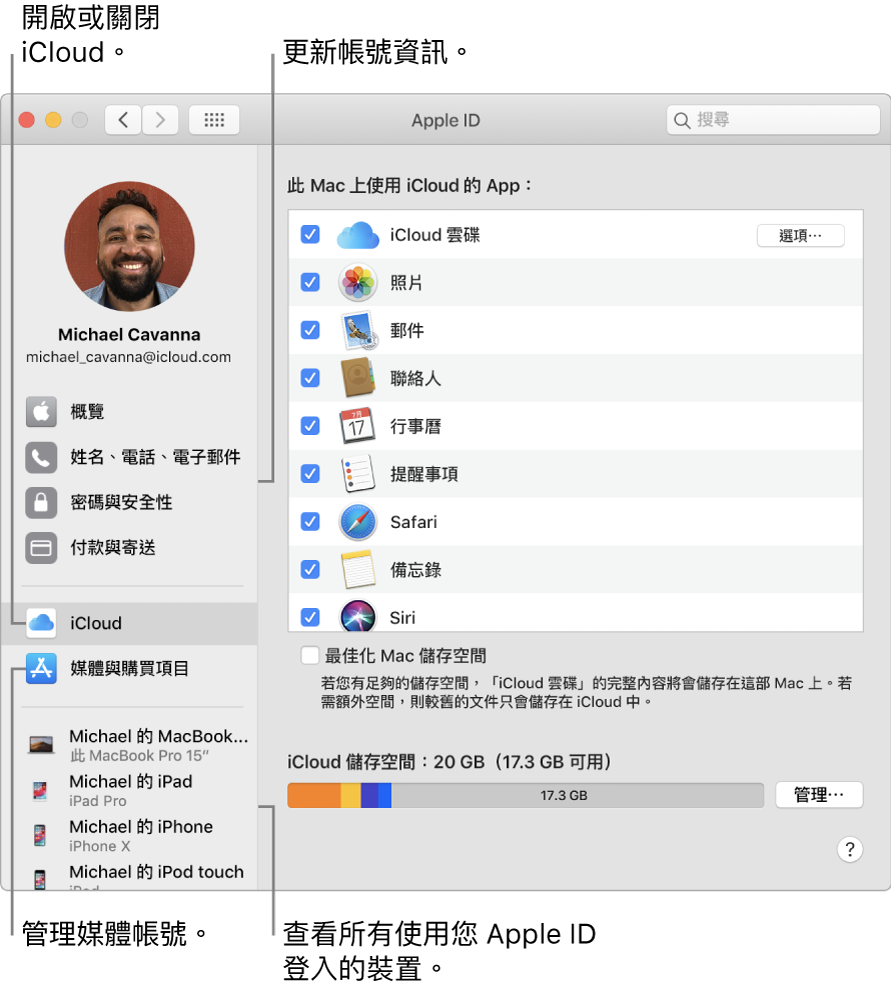
Task: Click the 選項… button for iCloud 雲碟
Action: pyautogui.click(x=801, y=236)
